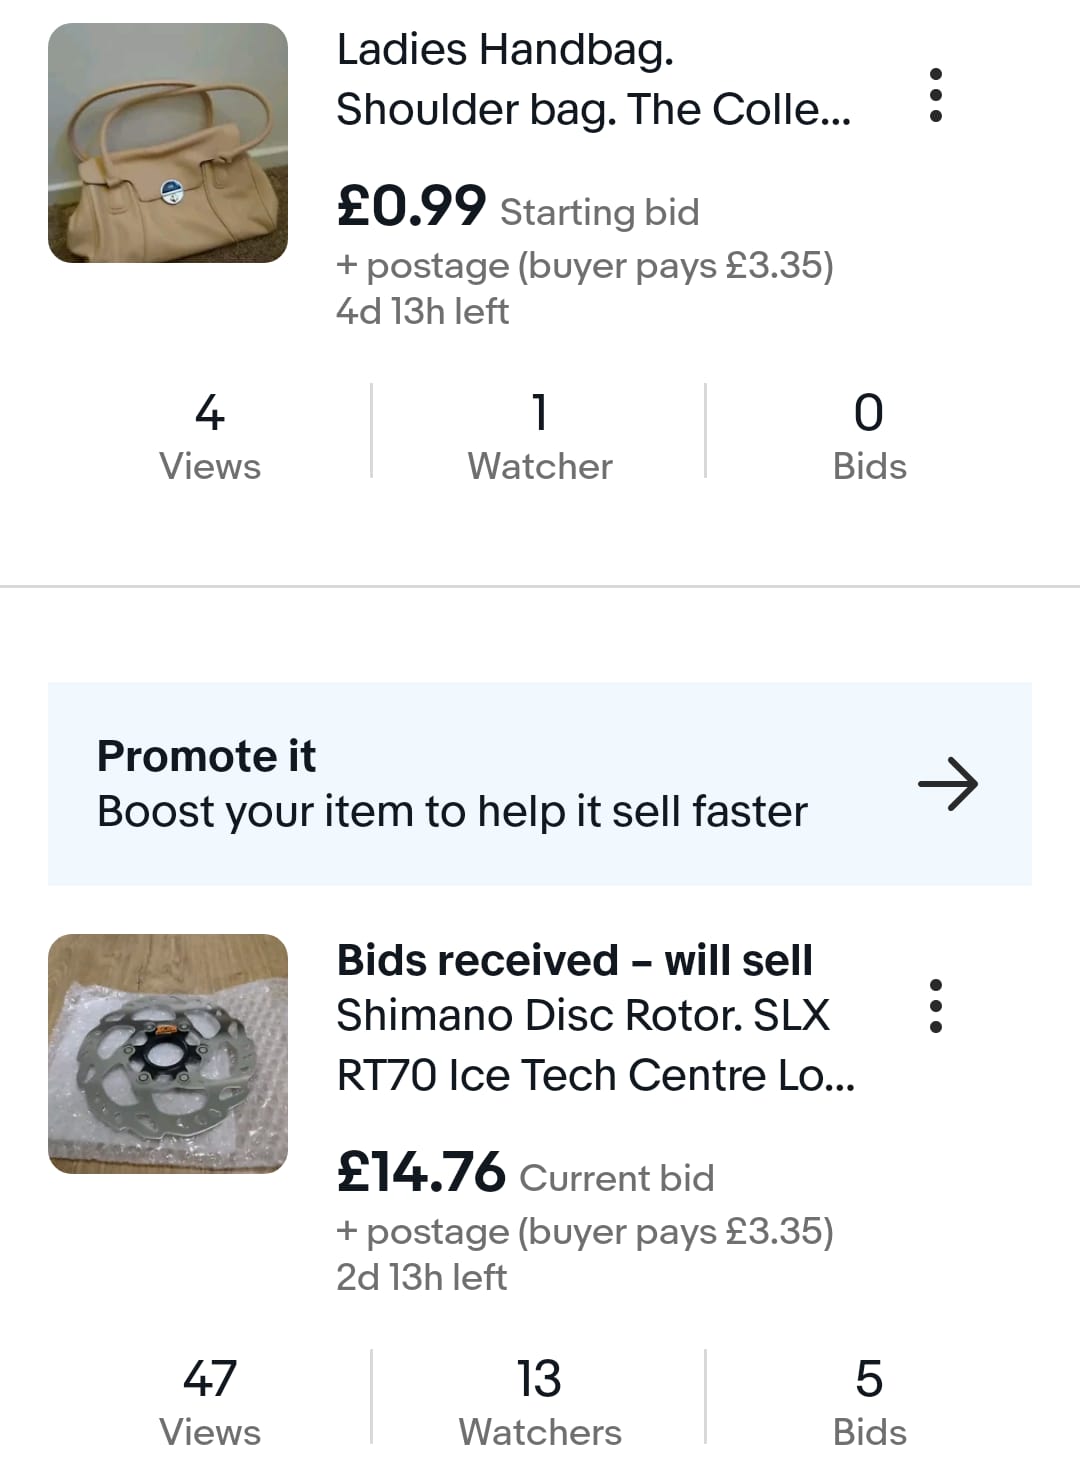This screenshot has height=1480, width=1080.
Task: Open the handbag listing's three-dot menu
Action: 936,95
